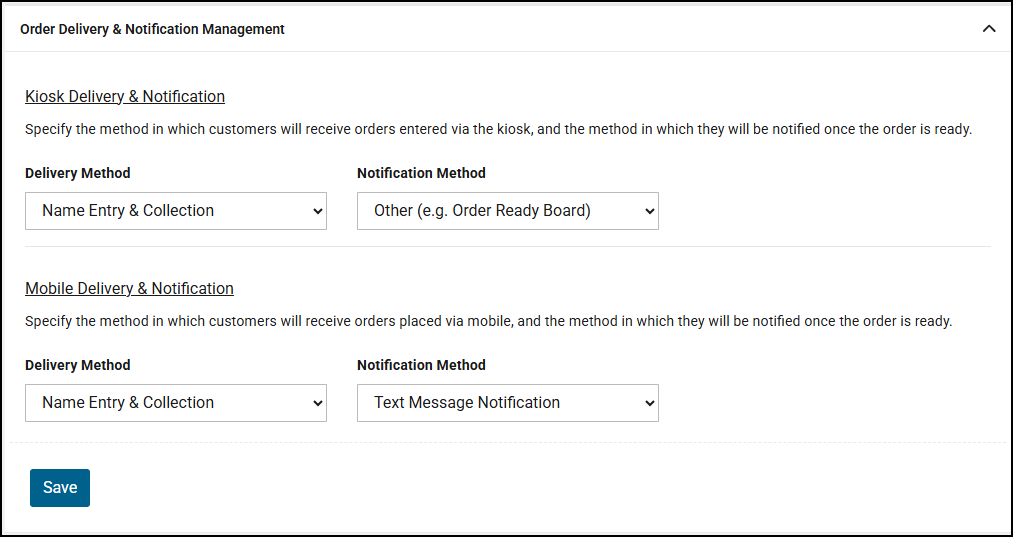Click the Order Delivery & Notification Management title

(152, 29)
